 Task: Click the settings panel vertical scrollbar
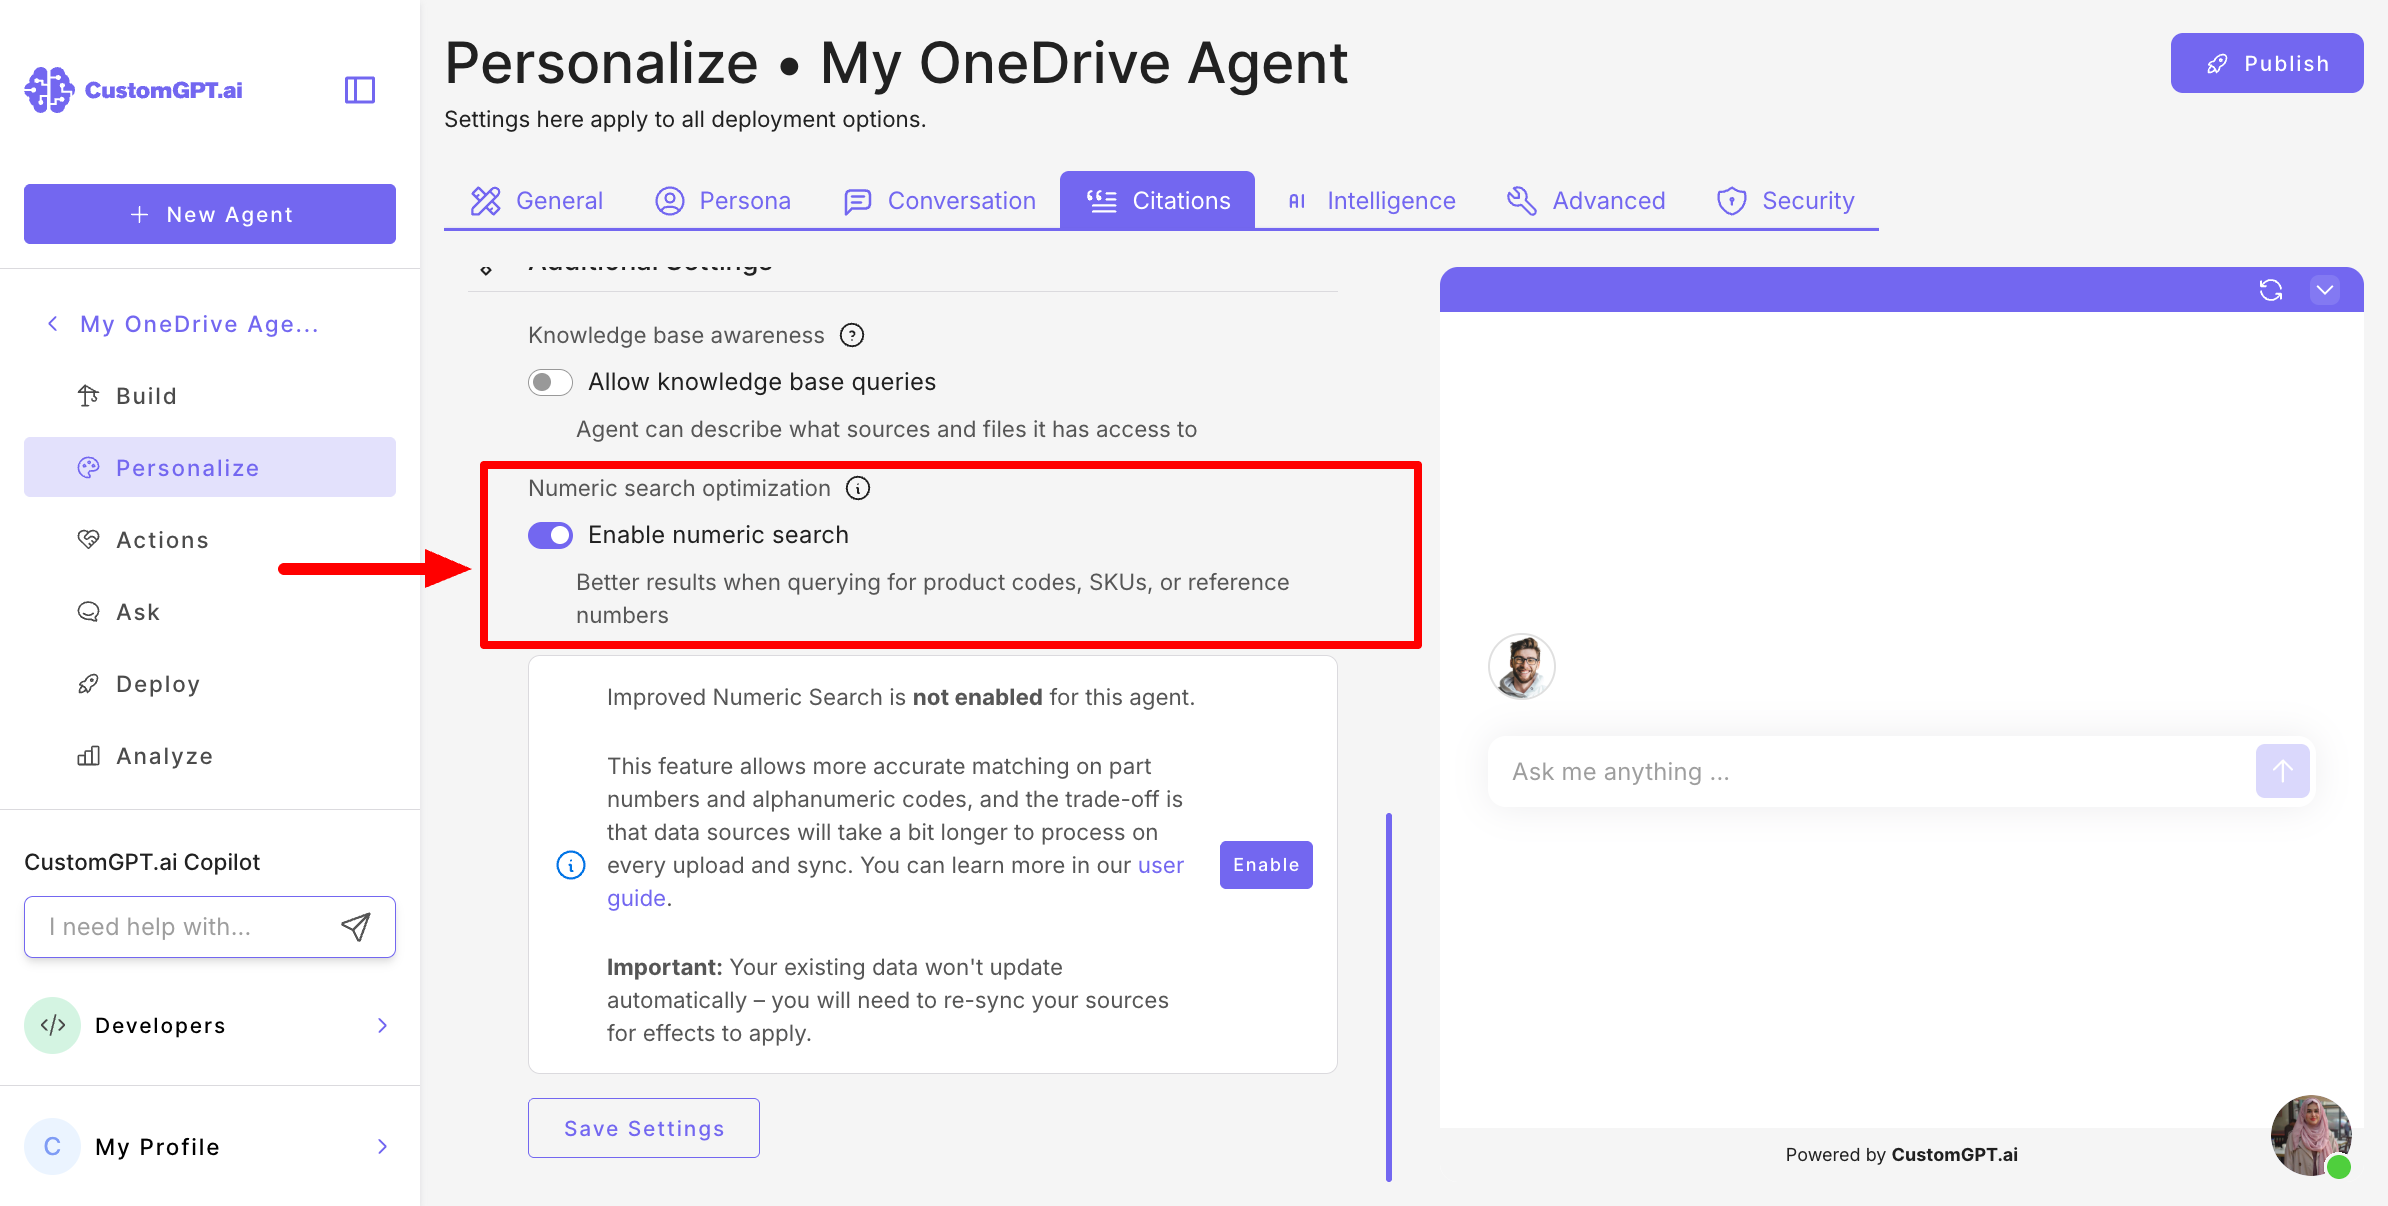point(1389,996)
